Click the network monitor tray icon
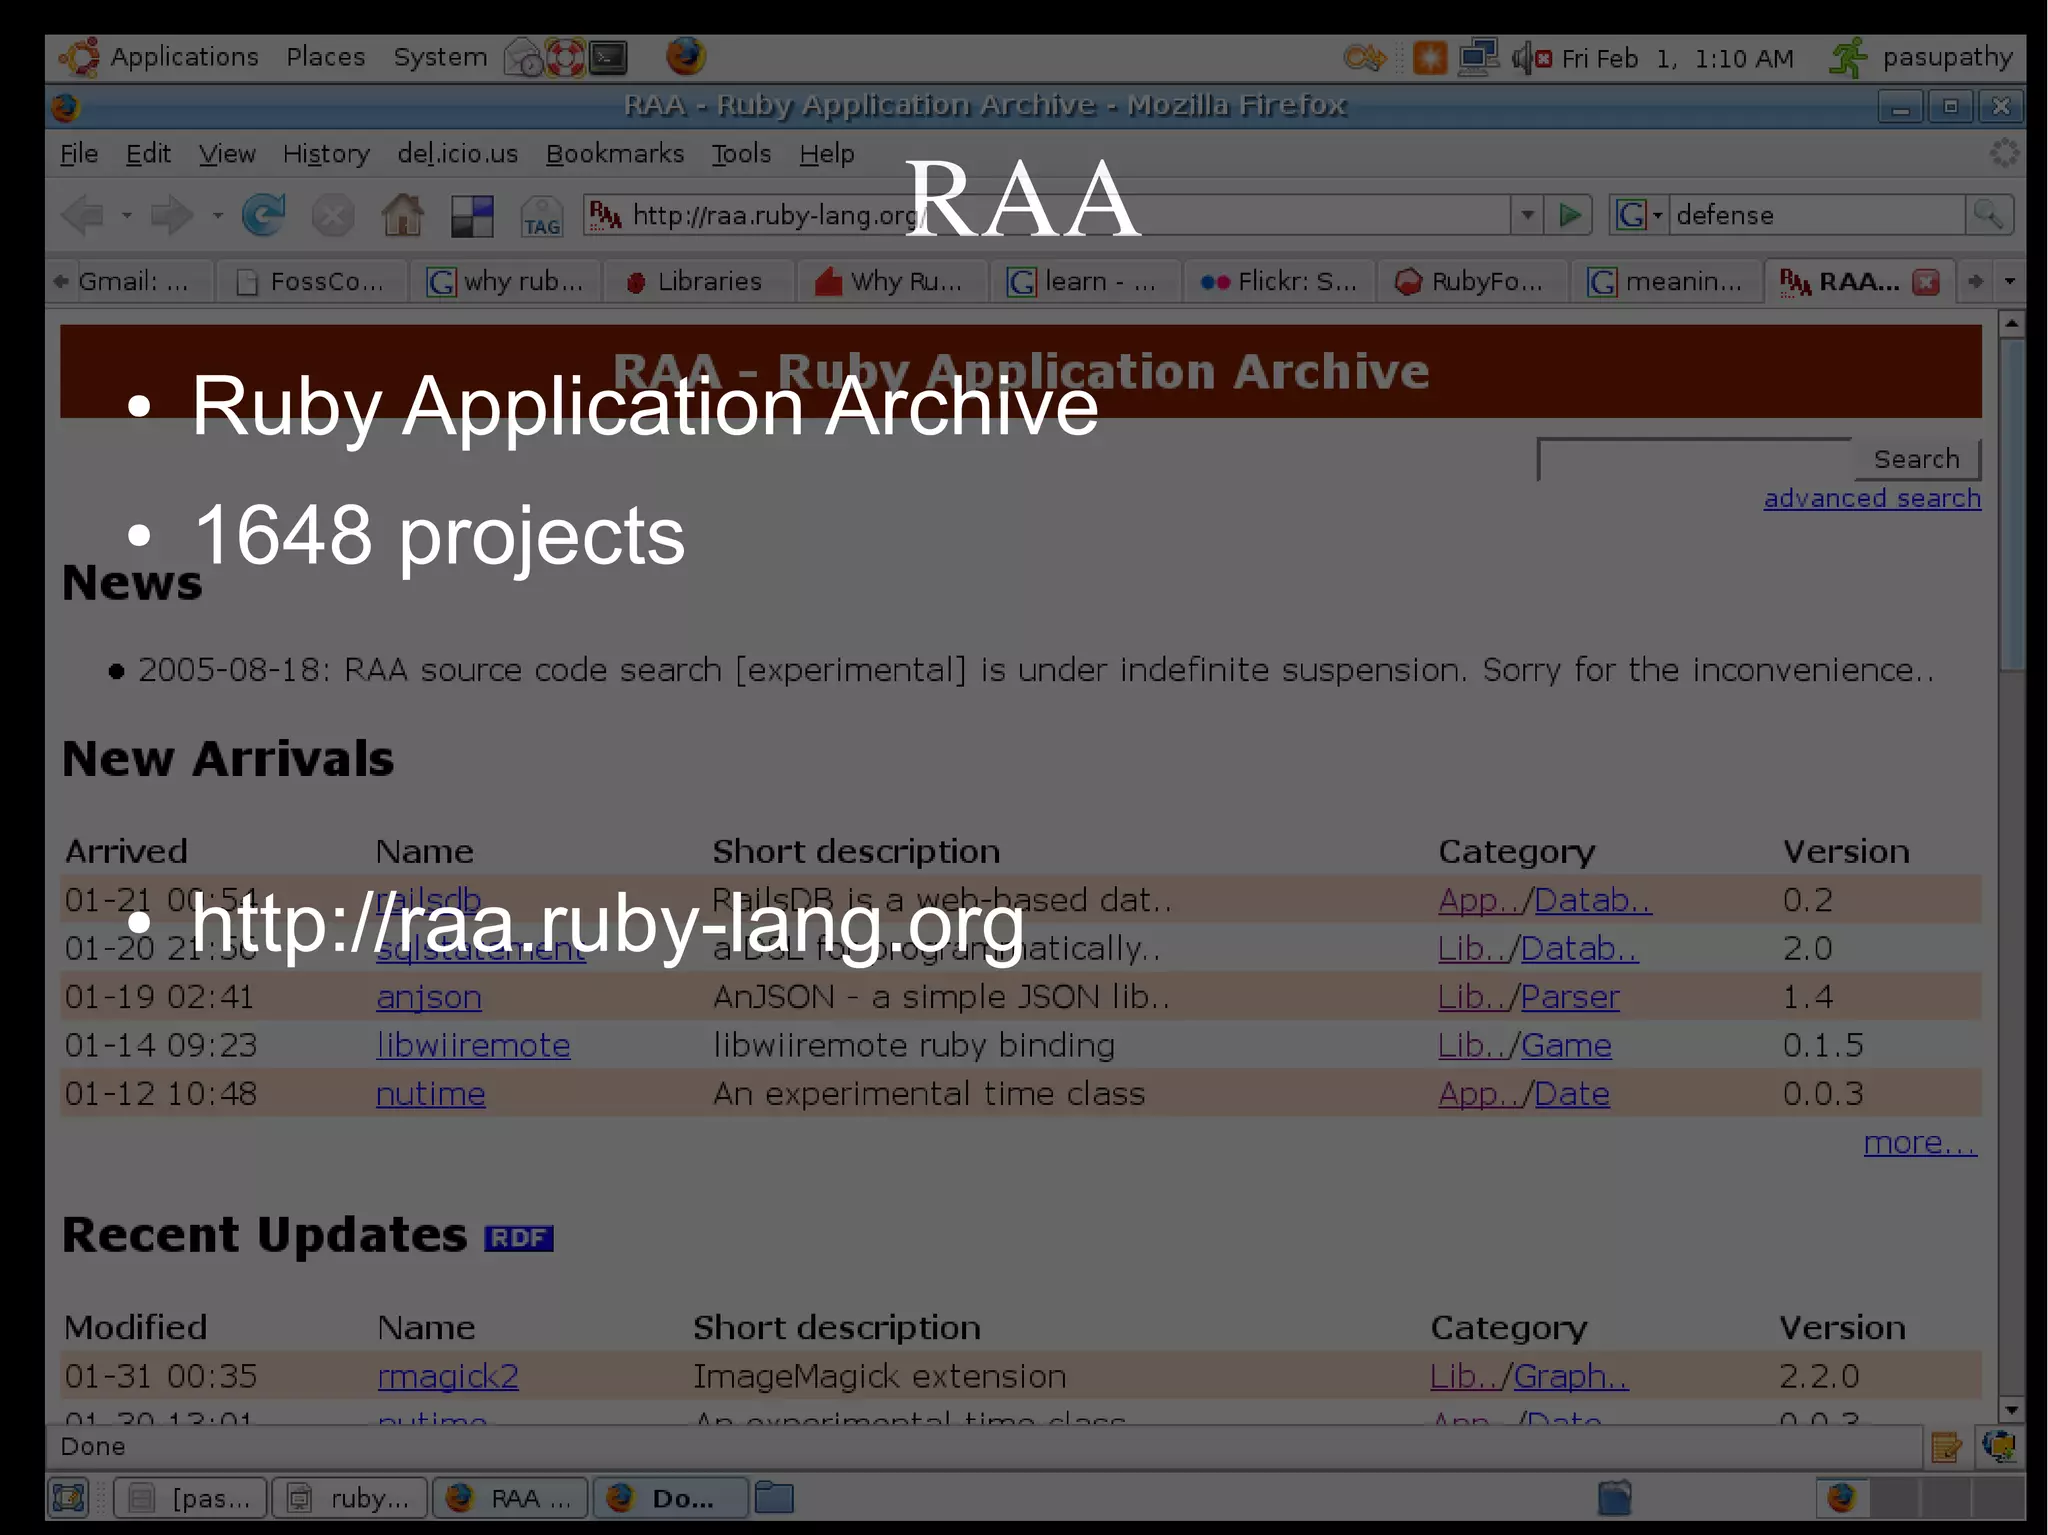Viewport: 2048px width, 1535px height. coord(1478,58)
